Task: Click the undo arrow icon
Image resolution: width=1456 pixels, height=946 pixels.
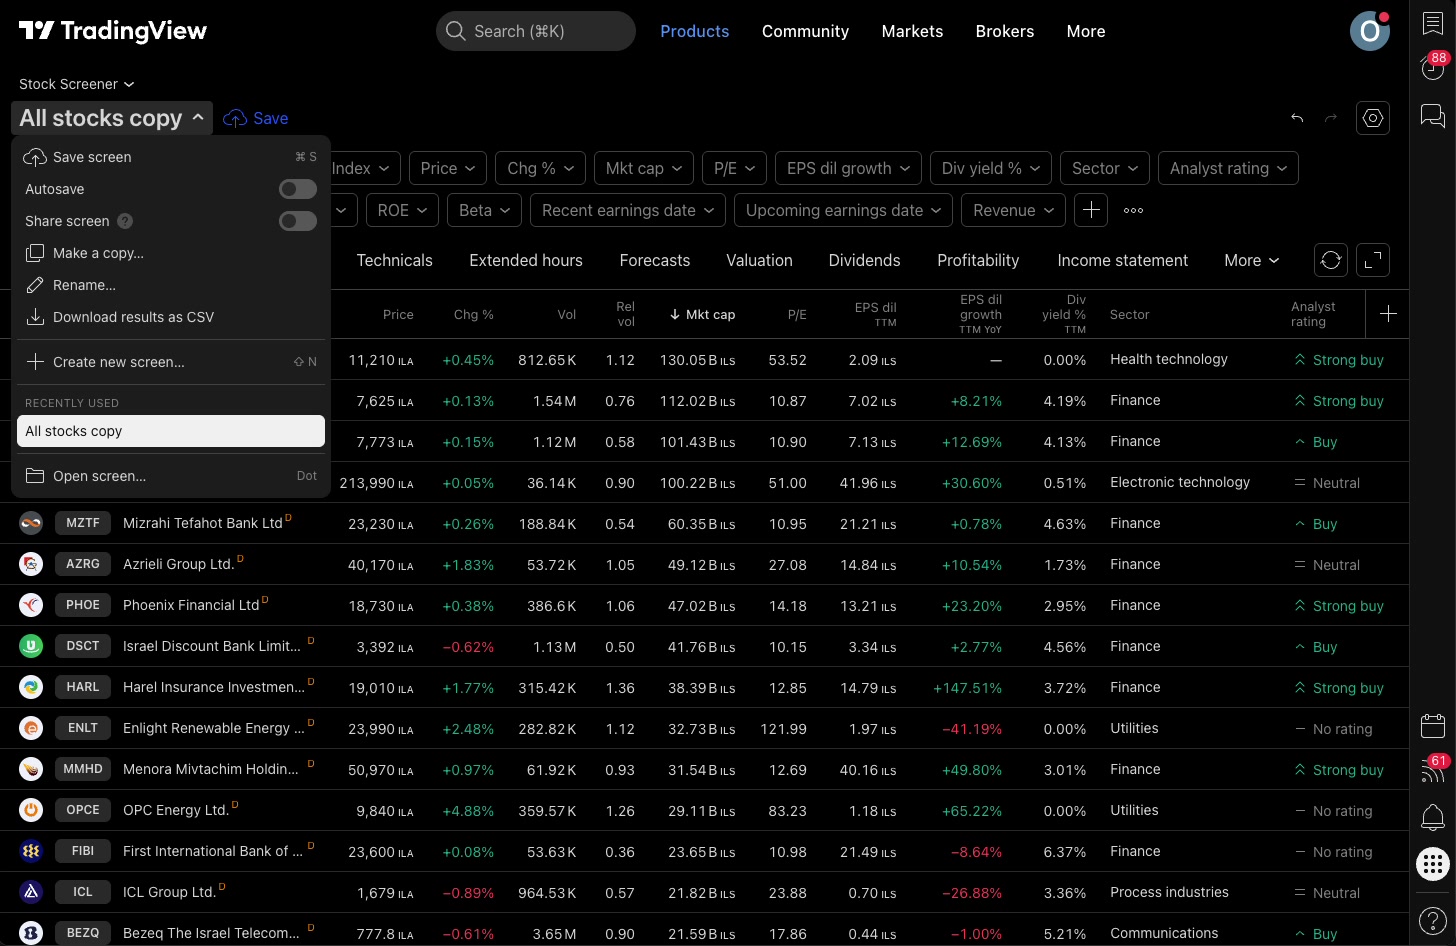Action: point(1297,118)
